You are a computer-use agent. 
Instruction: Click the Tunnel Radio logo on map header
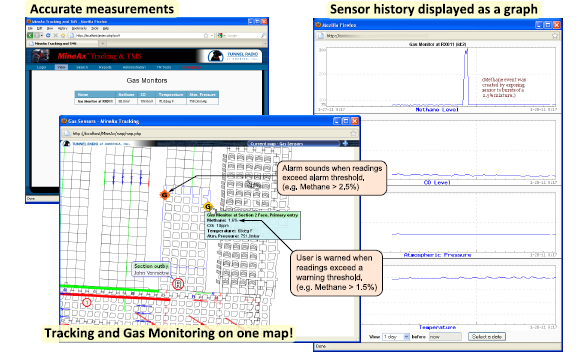tap(96, 144)
